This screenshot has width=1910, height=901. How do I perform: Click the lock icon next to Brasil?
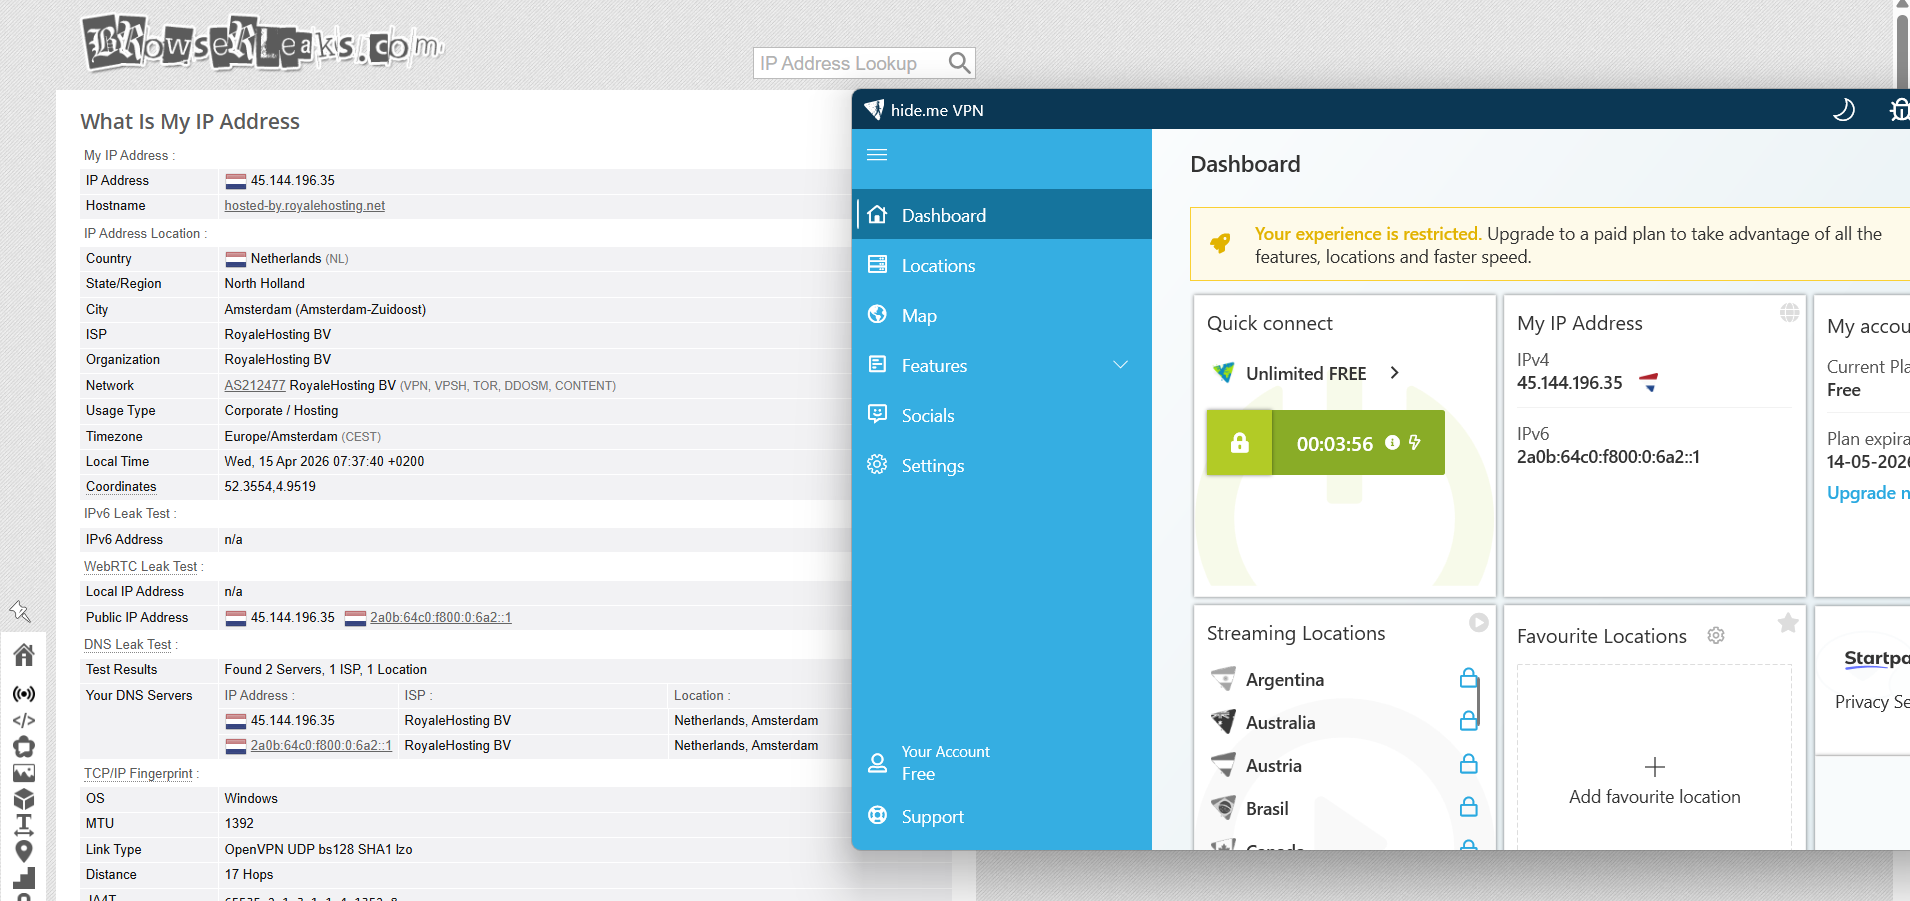(1468, 807)
